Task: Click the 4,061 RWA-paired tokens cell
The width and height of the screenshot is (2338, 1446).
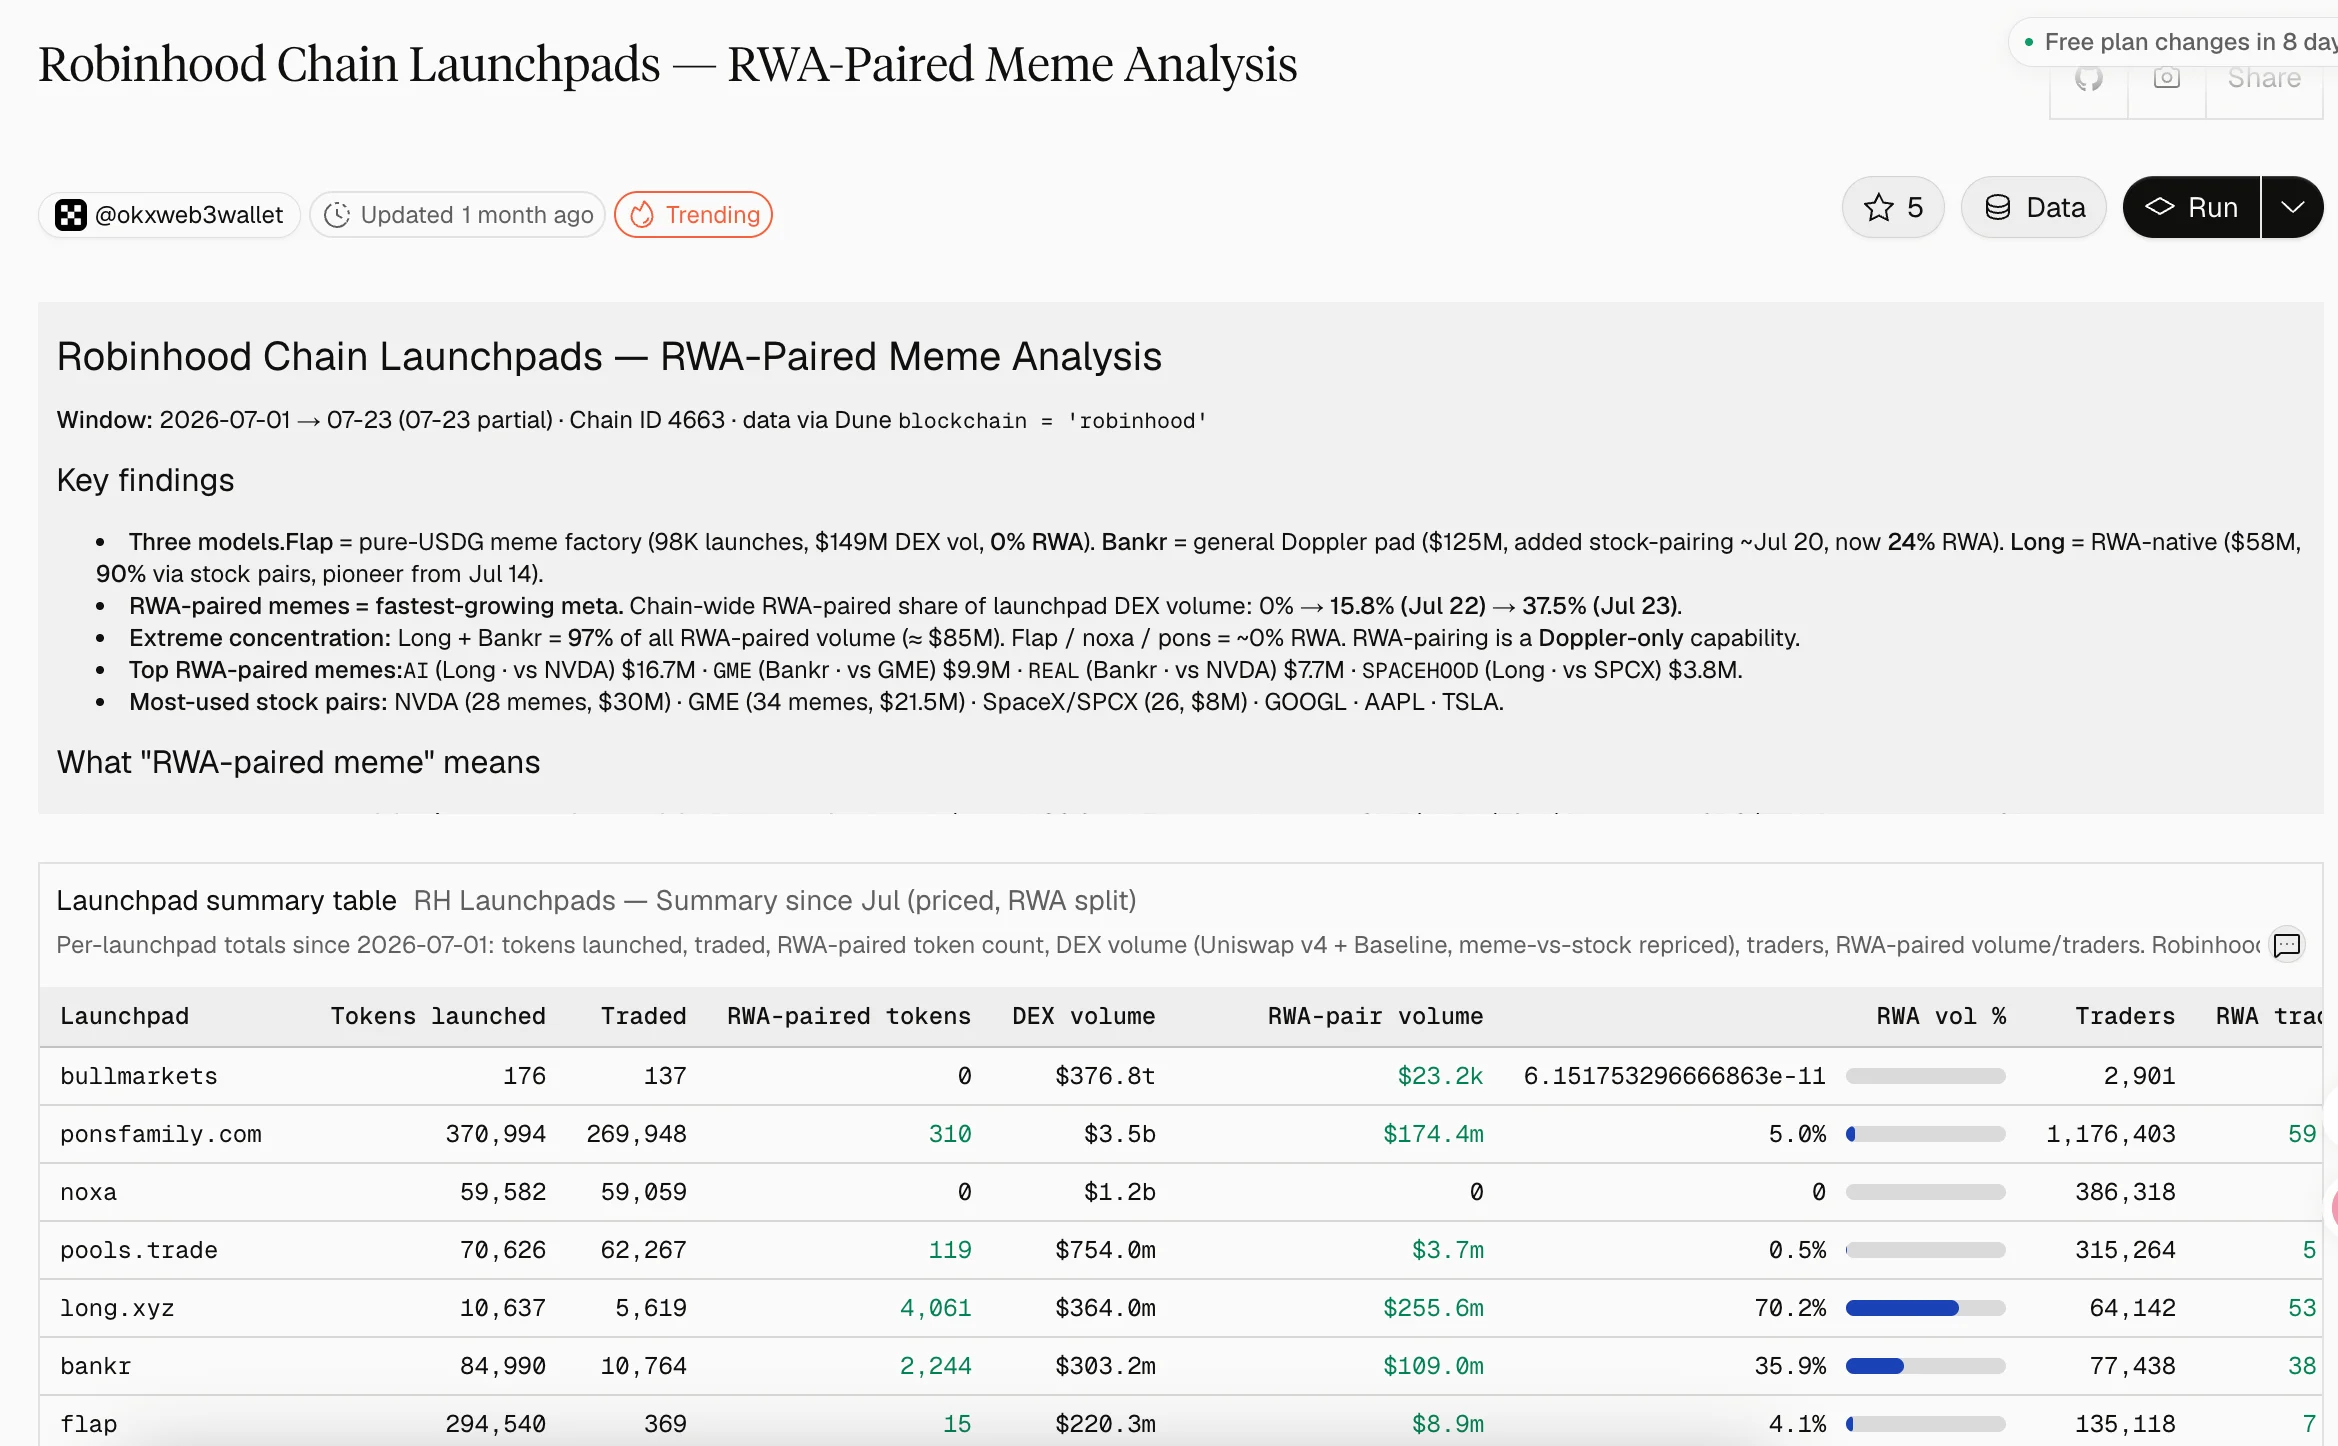Action: click(935, 1308)
